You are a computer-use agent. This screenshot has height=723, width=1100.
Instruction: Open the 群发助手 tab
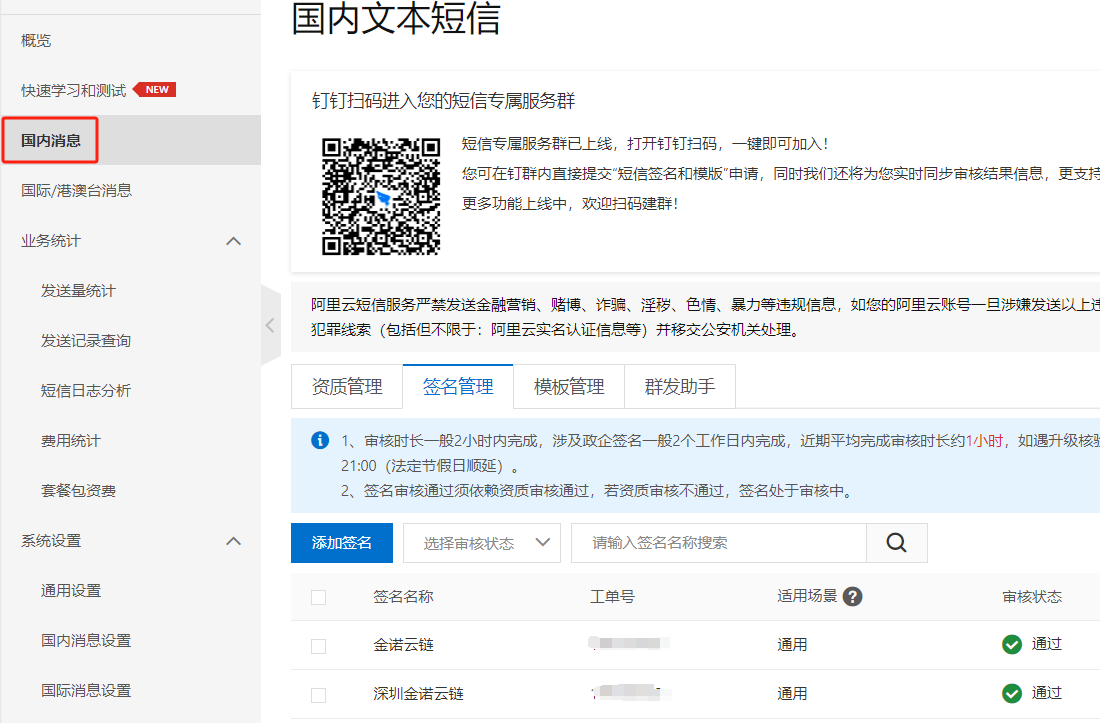(680, 387)
